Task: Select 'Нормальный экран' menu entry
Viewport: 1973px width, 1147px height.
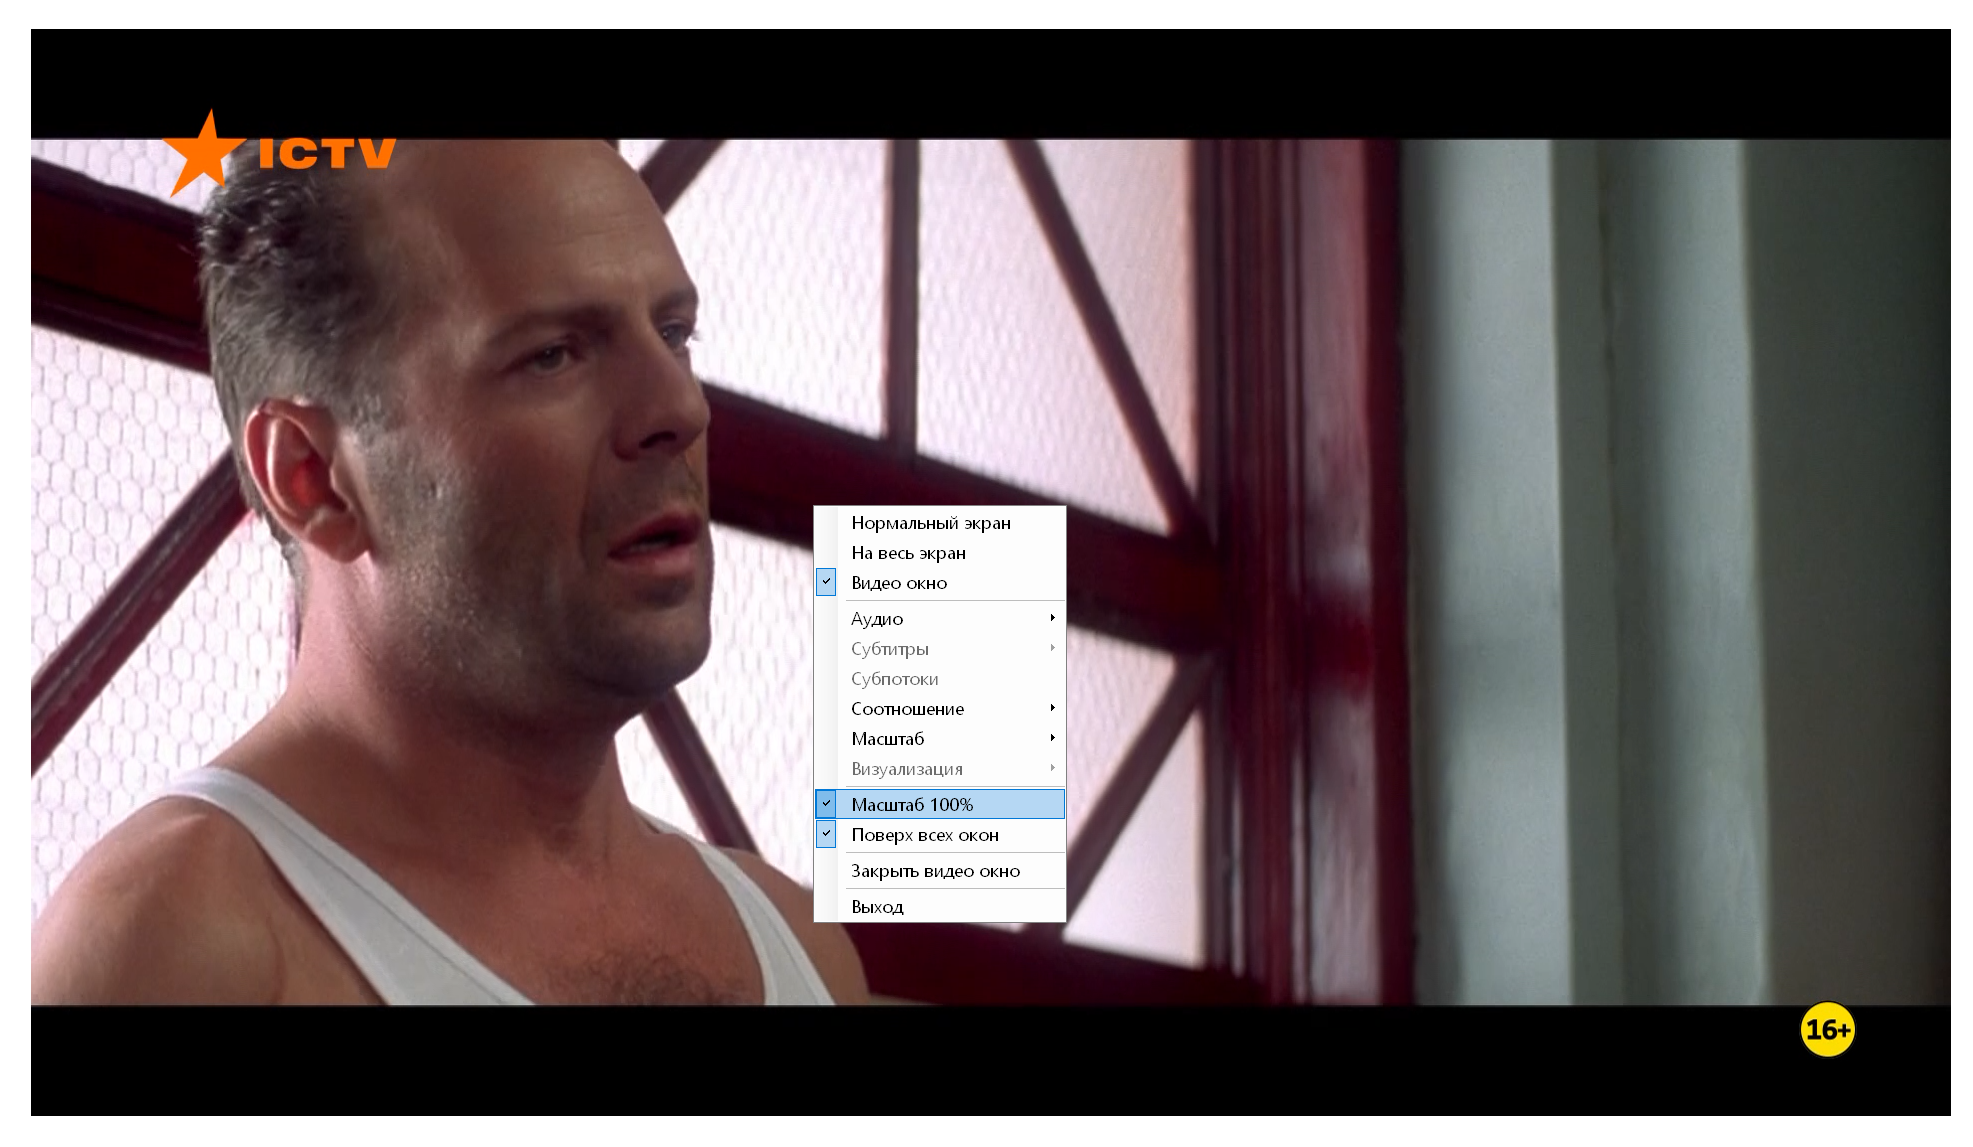Action: 930,523
